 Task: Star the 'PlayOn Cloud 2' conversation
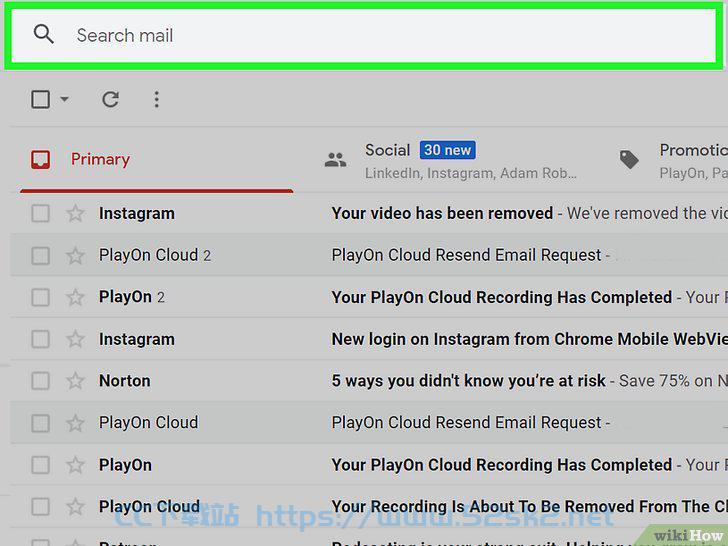[x=75, y=255]
